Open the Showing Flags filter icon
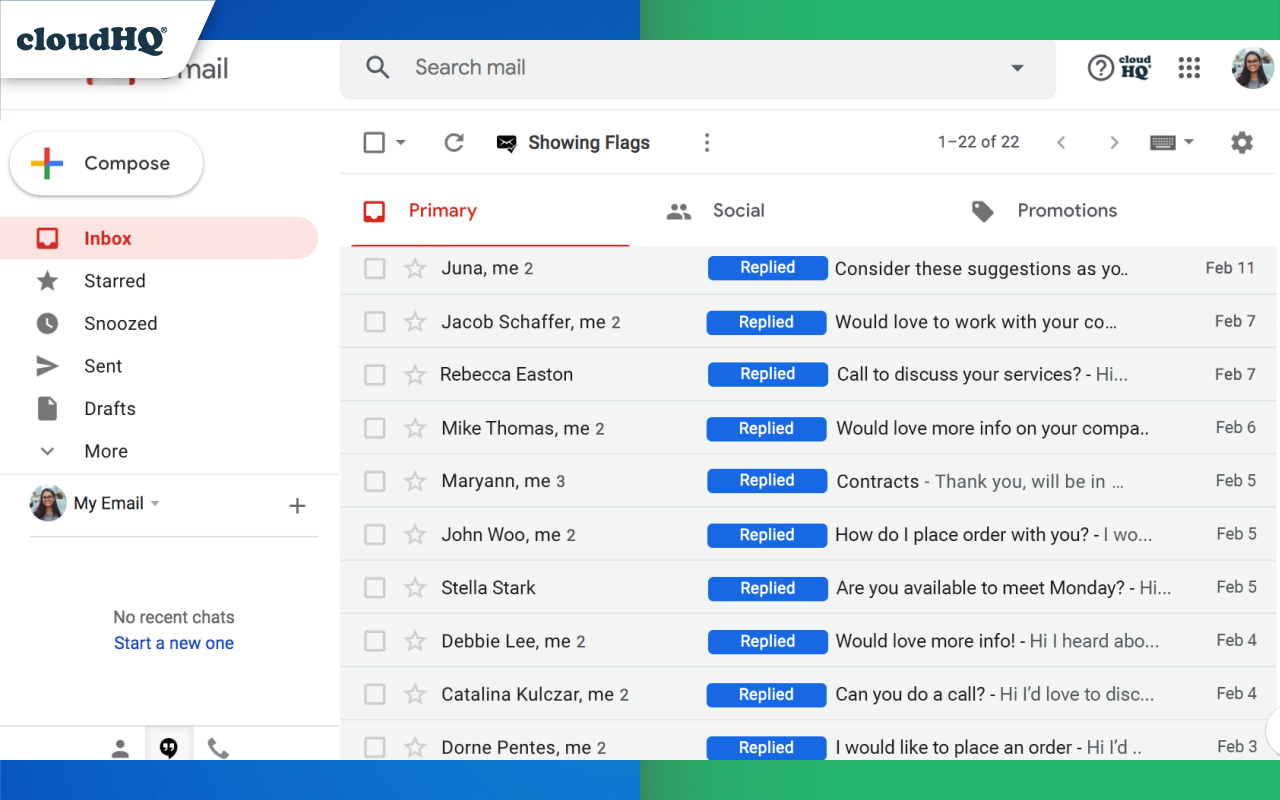The width and height of the screenshot is (1280, 800). [x=509, y=142]
